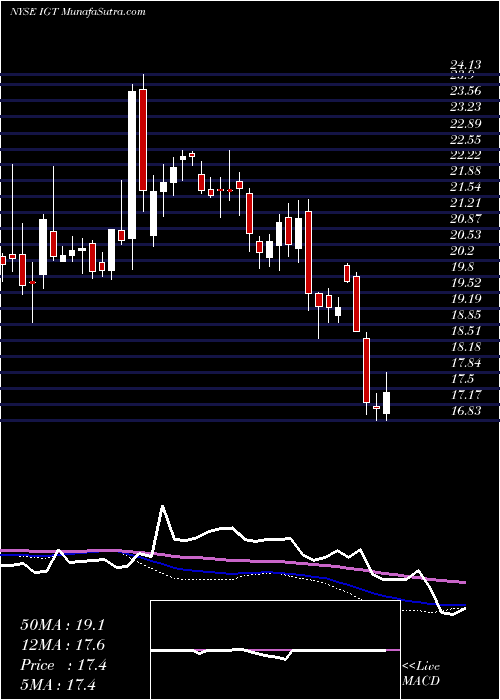Click the 50MA : 19.1 readout
The width and height of the screenshot is (500, 700).
[x=63, y=625]
